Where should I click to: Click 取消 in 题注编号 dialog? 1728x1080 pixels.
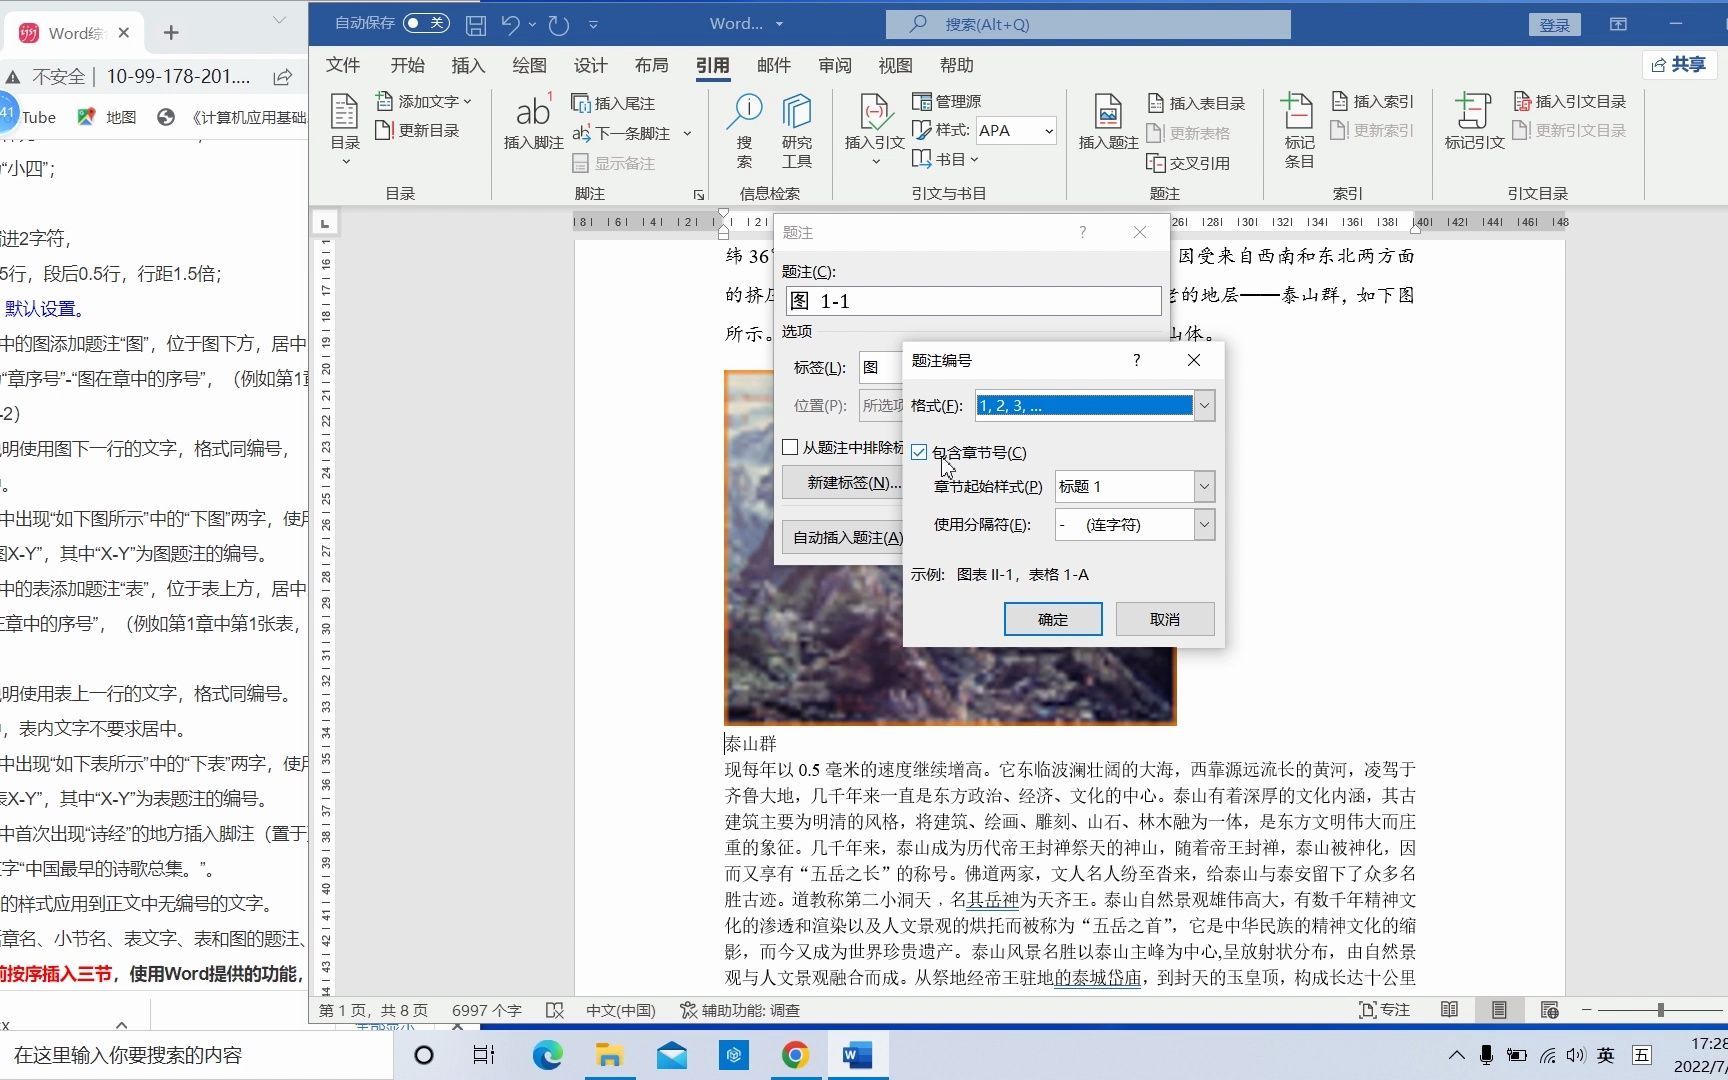(x=1165, y=619)
